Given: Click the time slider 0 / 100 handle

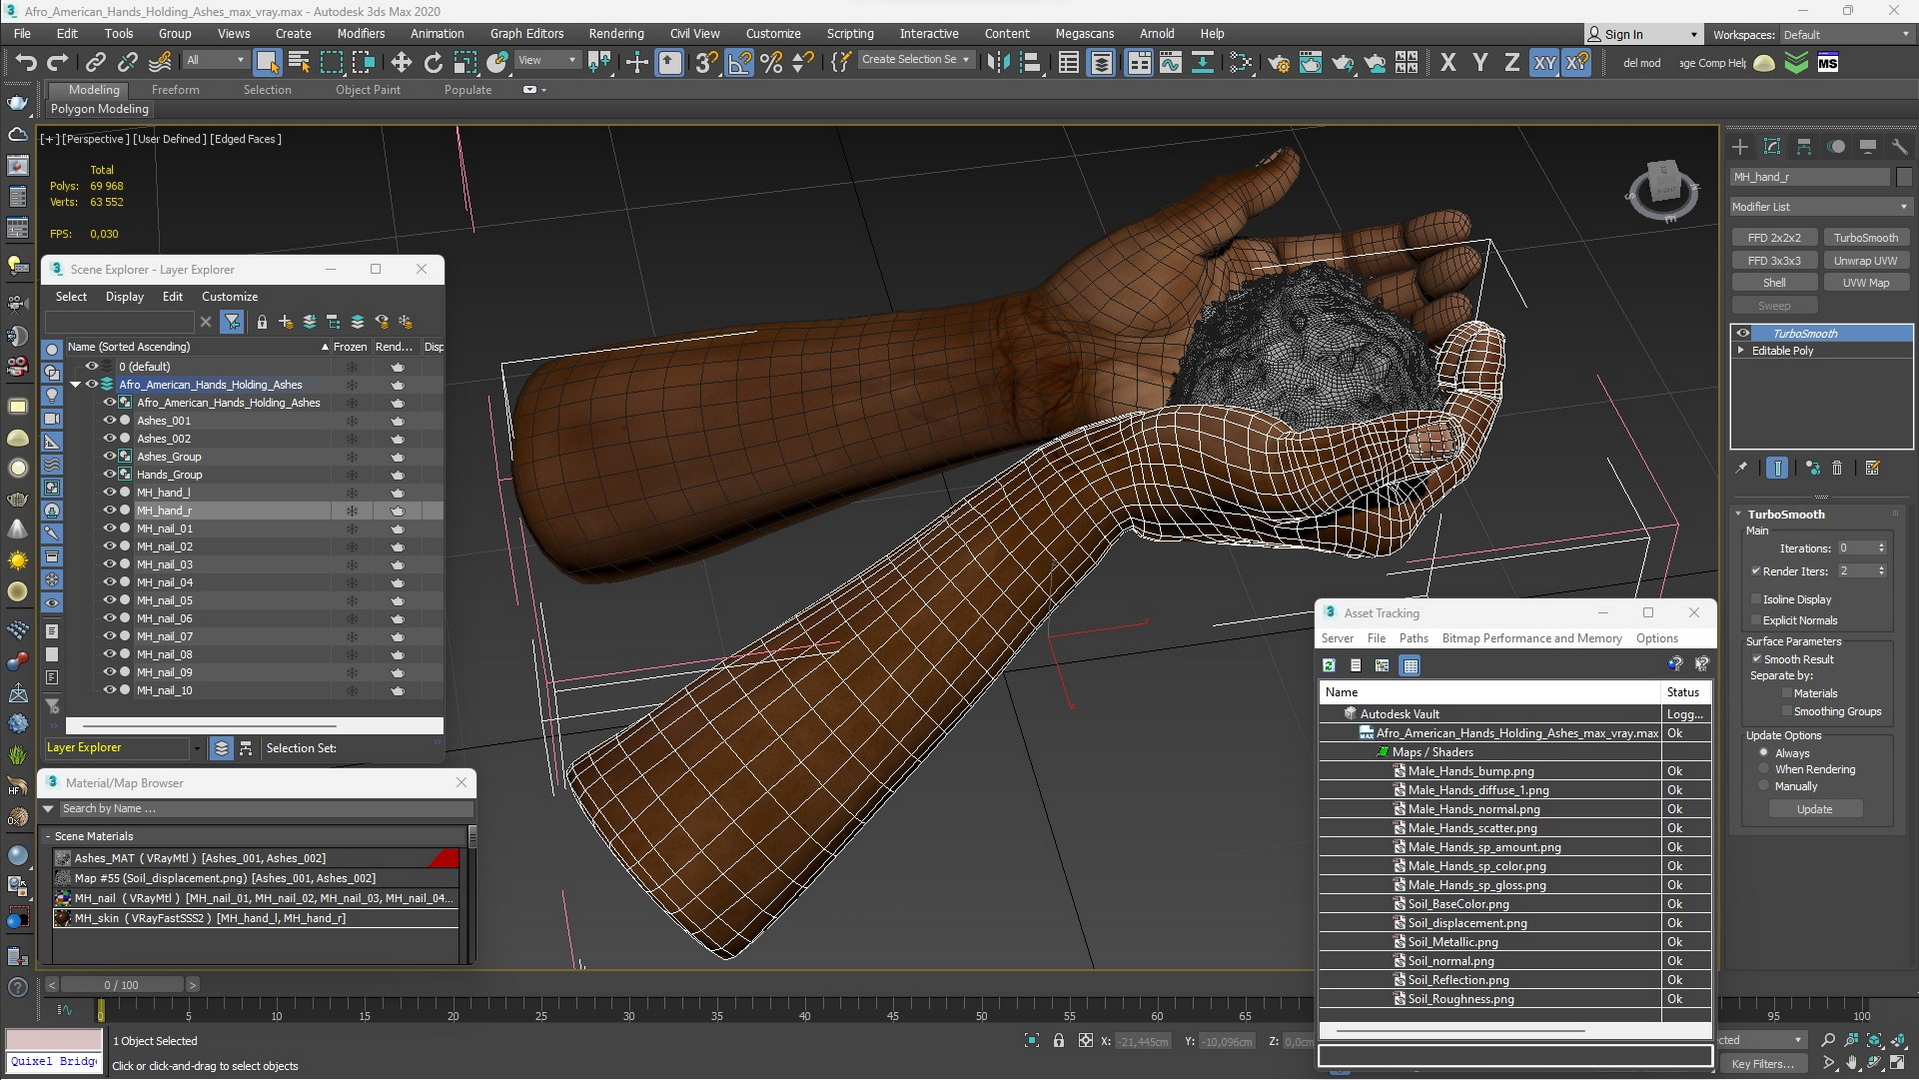Looking at the screenshot, I should (121, 985).
